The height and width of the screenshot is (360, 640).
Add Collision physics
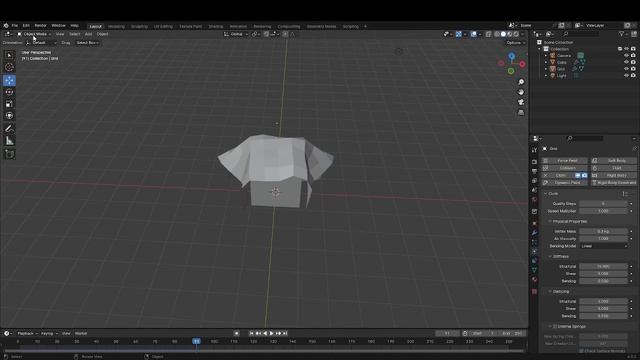[565, 168]
